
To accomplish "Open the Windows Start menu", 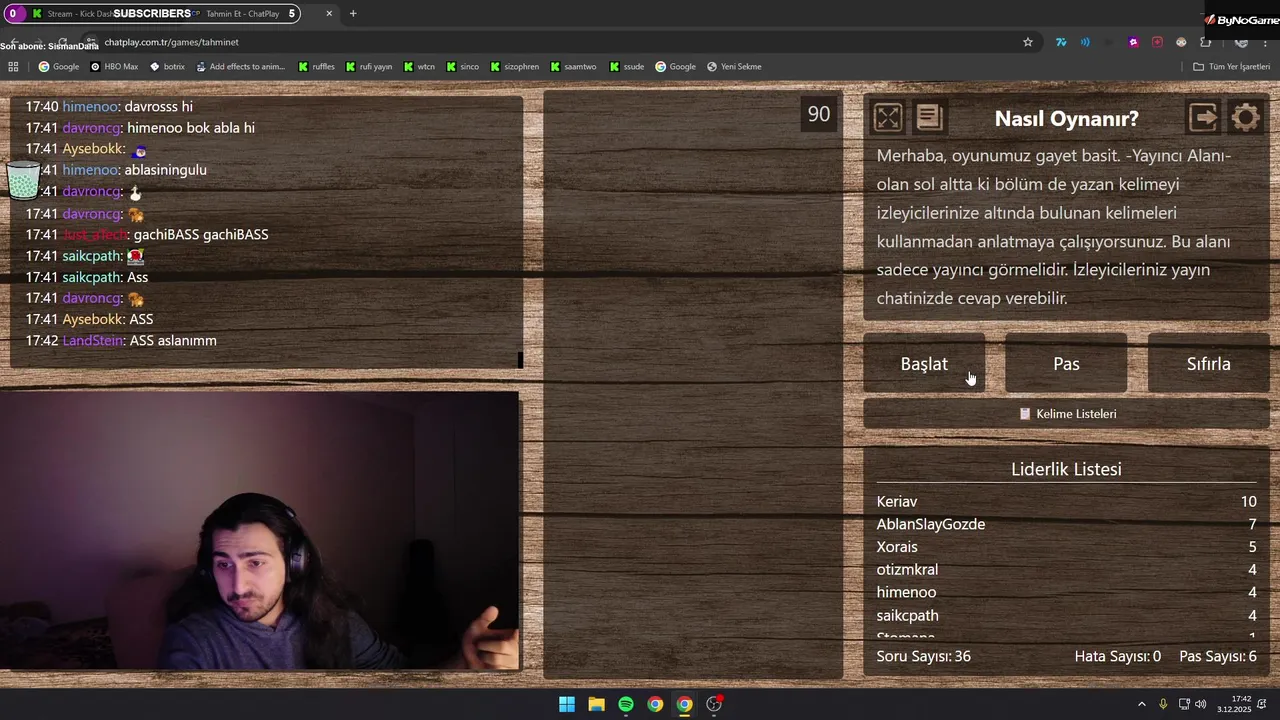I will pyautogui.click(x=567, y=704).
